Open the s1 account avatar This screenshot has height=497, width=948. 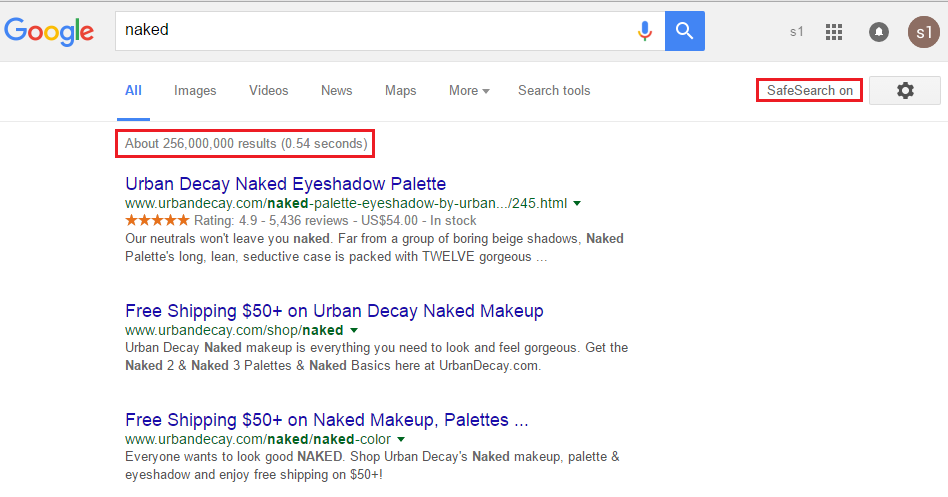click(x=923, y=32)
